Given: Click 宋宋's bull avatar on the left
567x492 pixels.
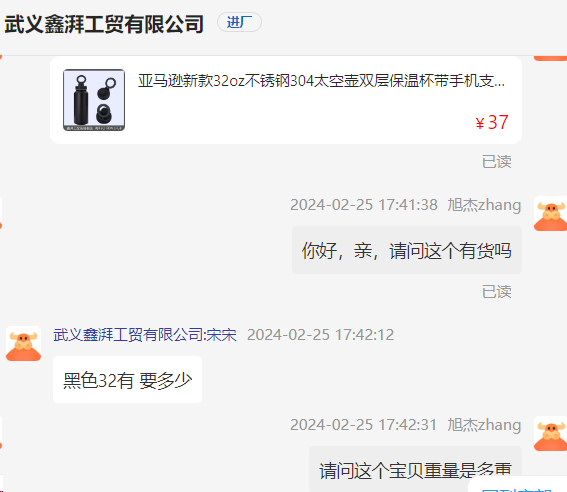Looking at the screenshot, I should tap(24, 343).
